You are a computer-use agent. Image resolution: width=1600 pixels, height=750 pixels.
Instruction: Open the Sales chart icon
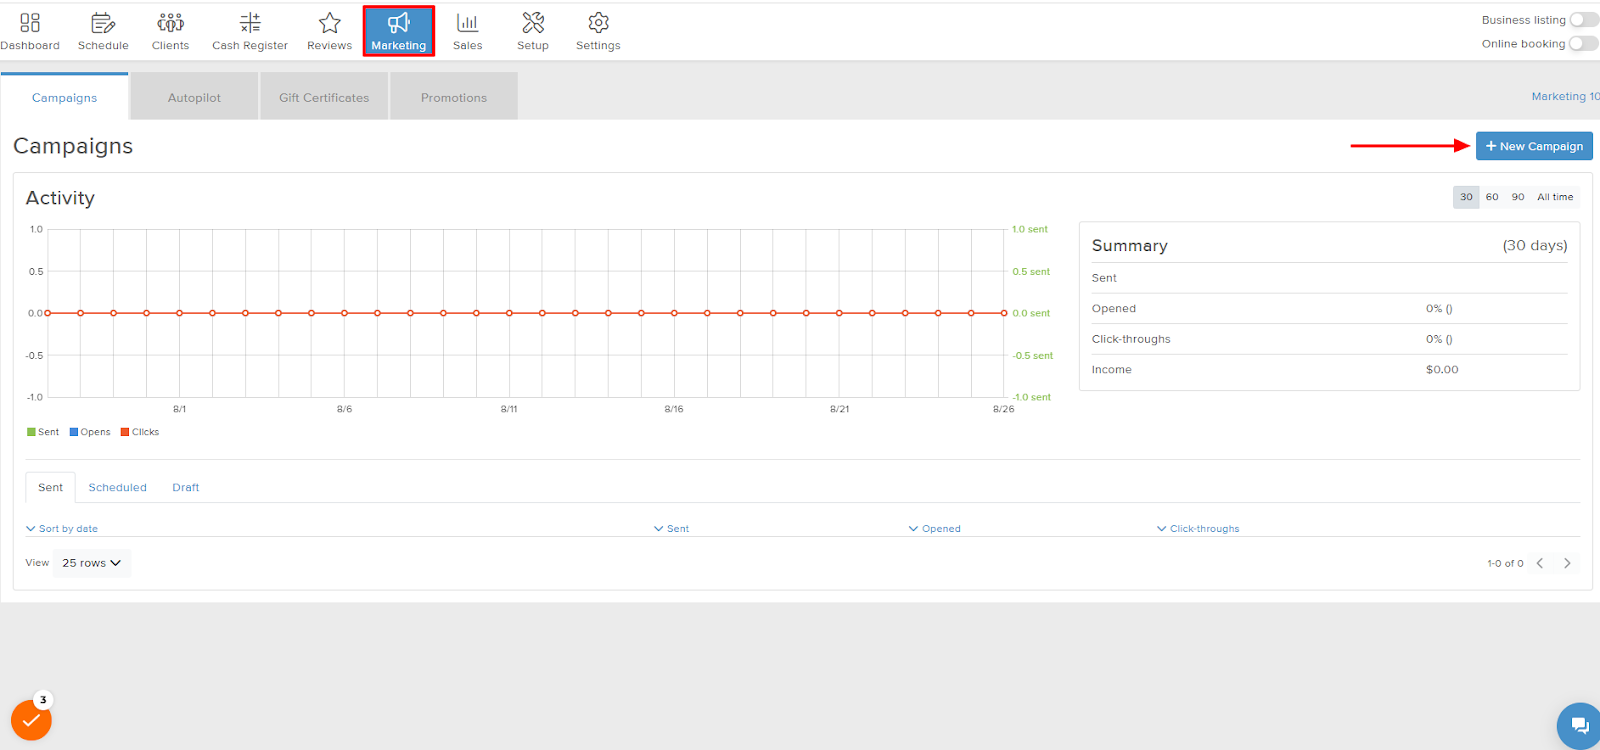467,23
